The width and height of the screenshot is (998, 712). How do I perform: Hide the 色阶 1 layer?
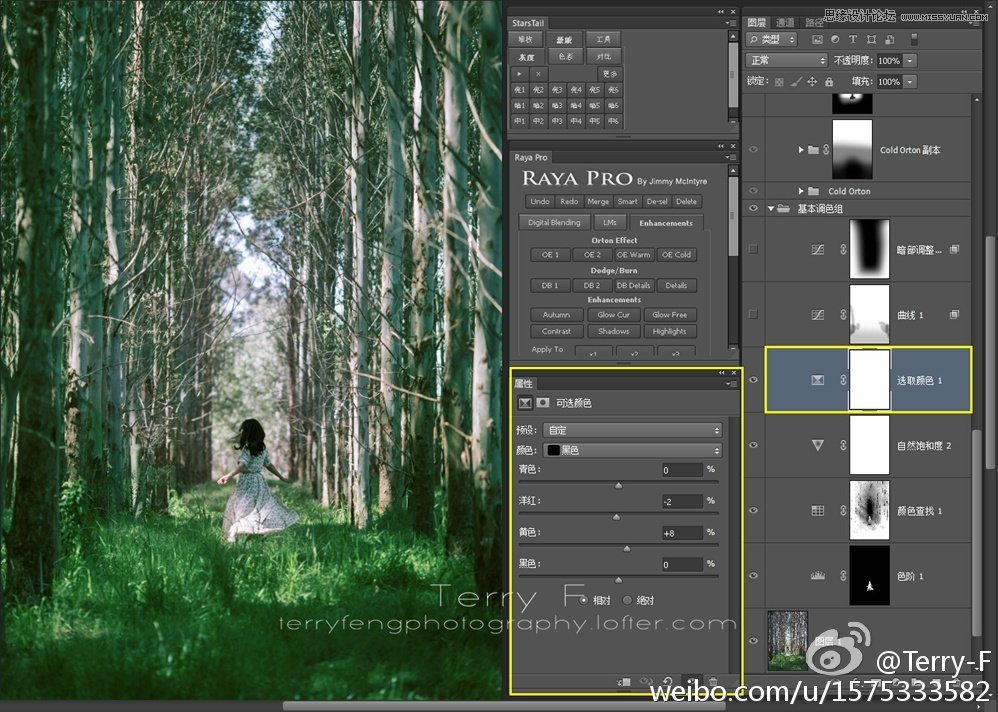pyautogui.click(x=754, y=576)
